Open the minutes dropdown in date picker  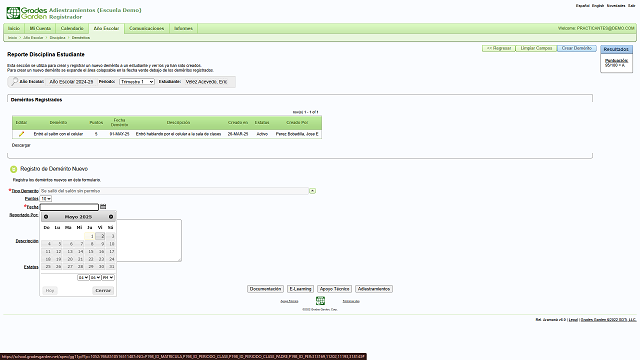95,278
